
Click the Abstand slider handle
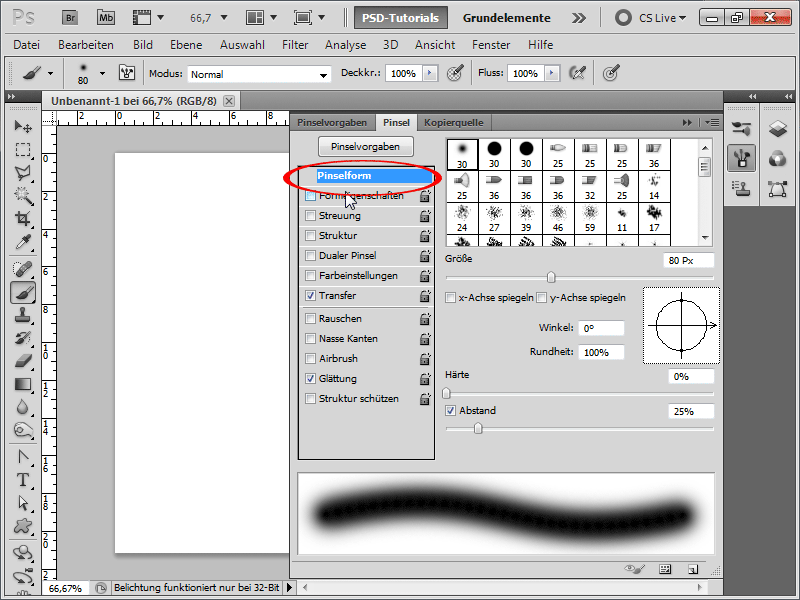pos(478,429)
